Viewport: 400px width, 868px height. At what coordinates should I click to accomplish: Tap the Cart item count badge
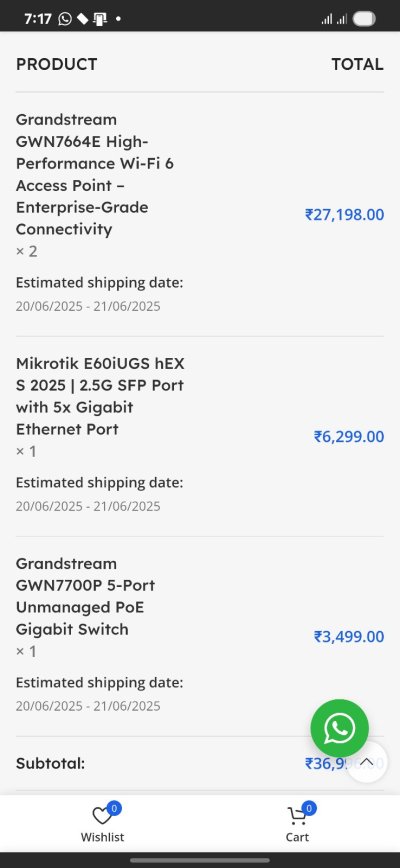309,808
